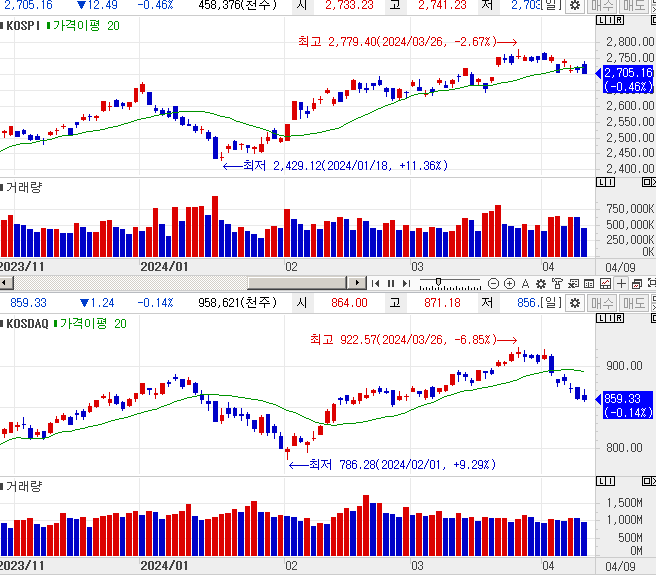Click 2,800.00 on KOSPI price axis
The width and height of the screenshot is (656, 575).
[630, 42]
